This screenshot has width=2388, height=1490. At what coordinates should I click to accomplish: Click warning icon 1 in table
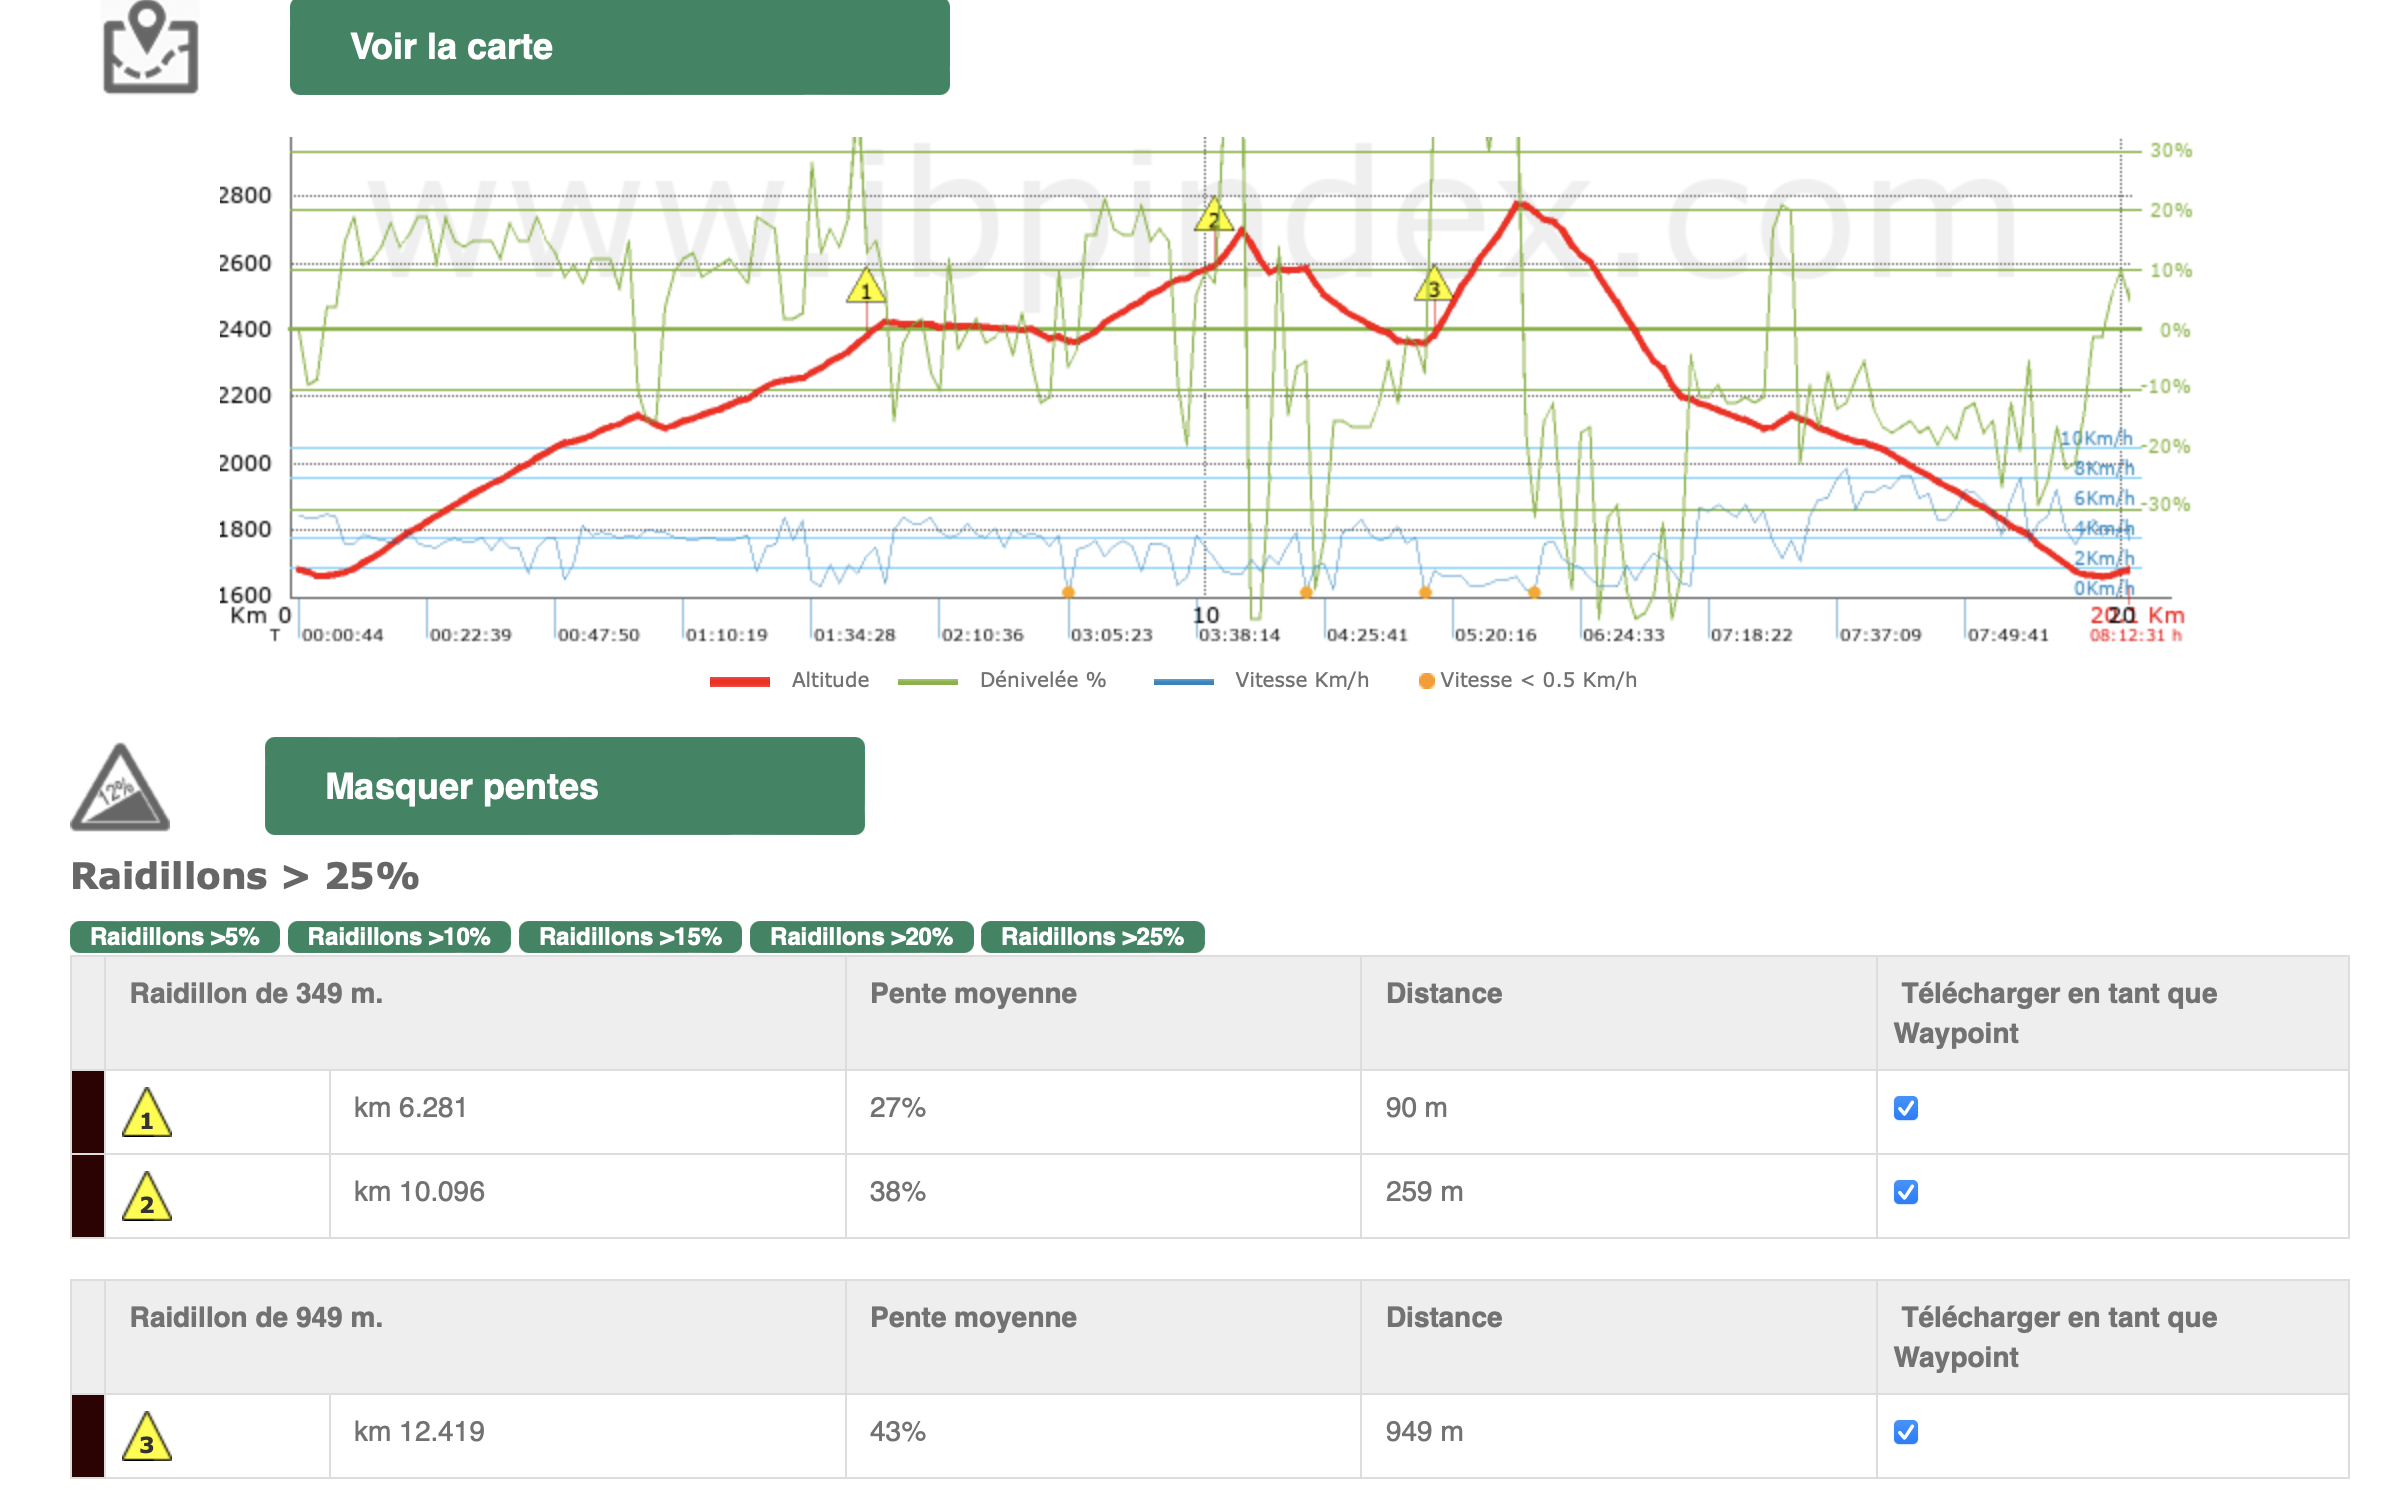147,1113
